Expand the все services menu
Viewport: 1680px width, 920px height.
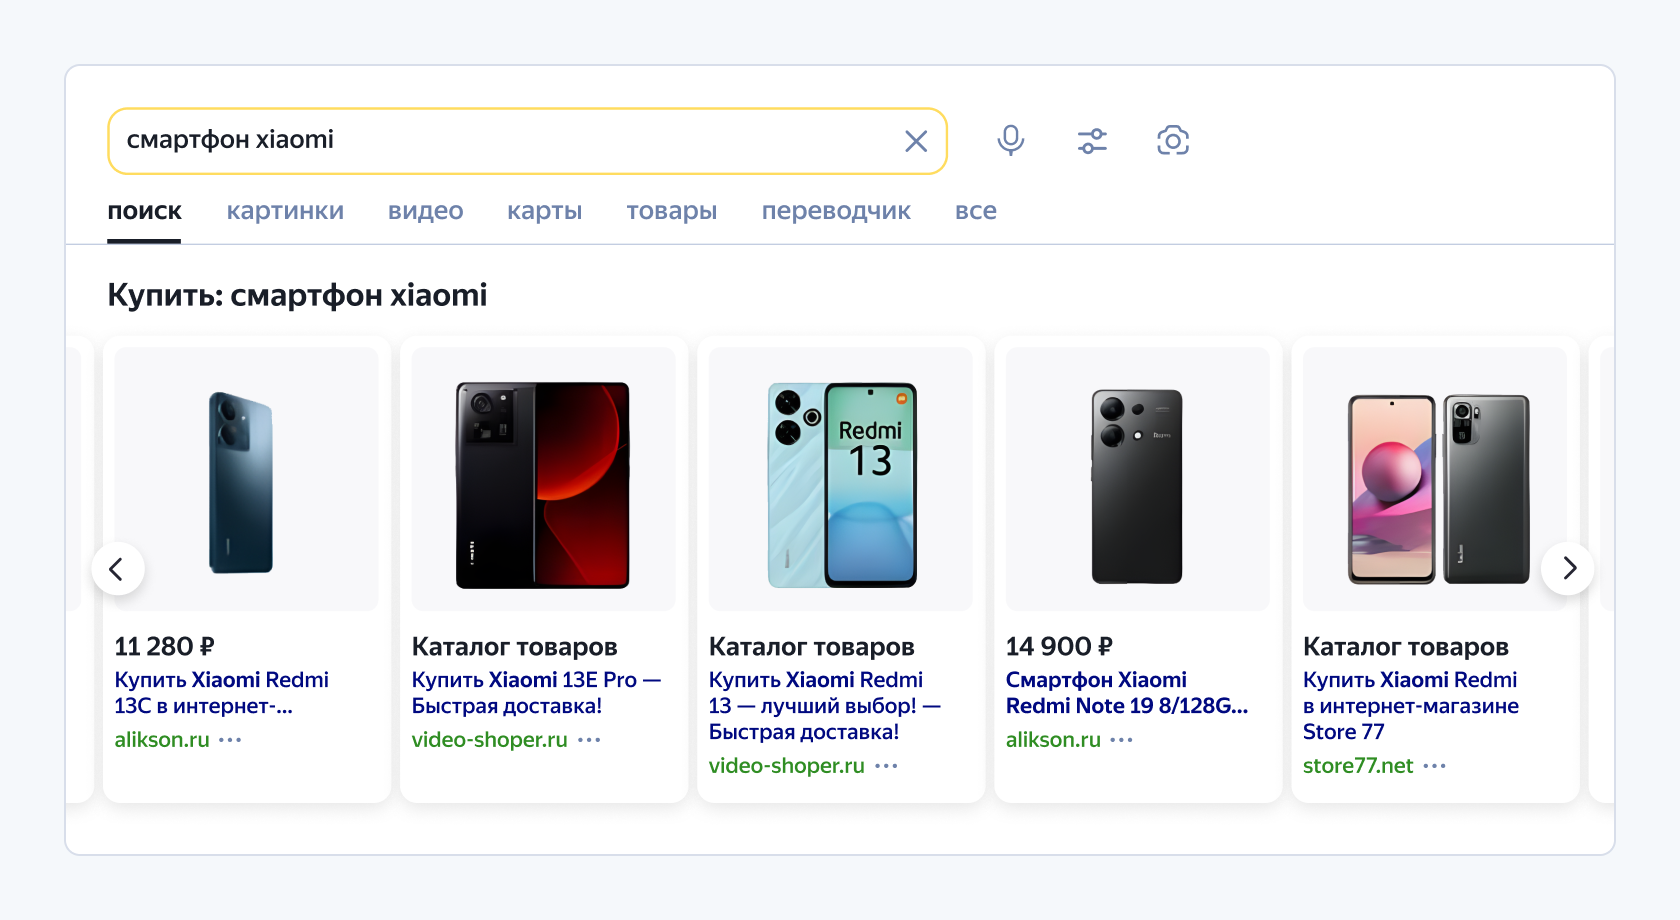975,211
